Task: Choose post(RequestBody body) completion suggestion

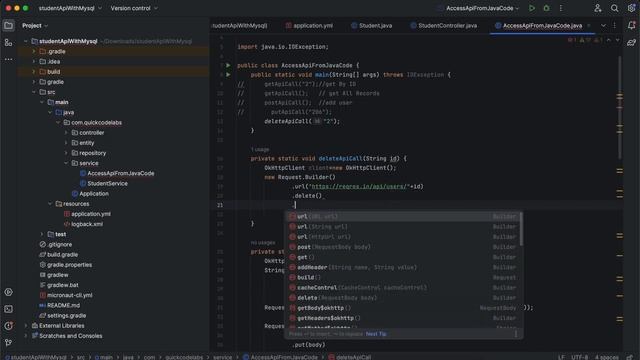Action: point(403,247)
